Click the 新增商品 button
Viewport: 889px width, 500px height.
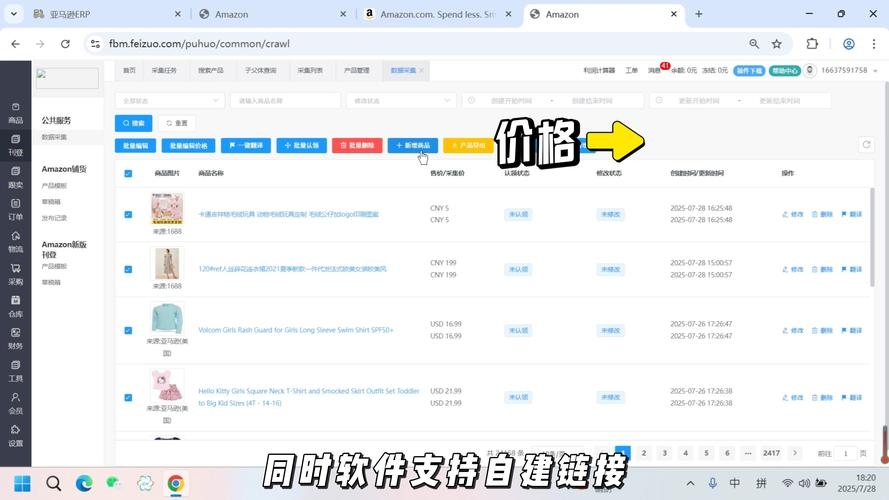pyautogui.click(x=413, y=146)
